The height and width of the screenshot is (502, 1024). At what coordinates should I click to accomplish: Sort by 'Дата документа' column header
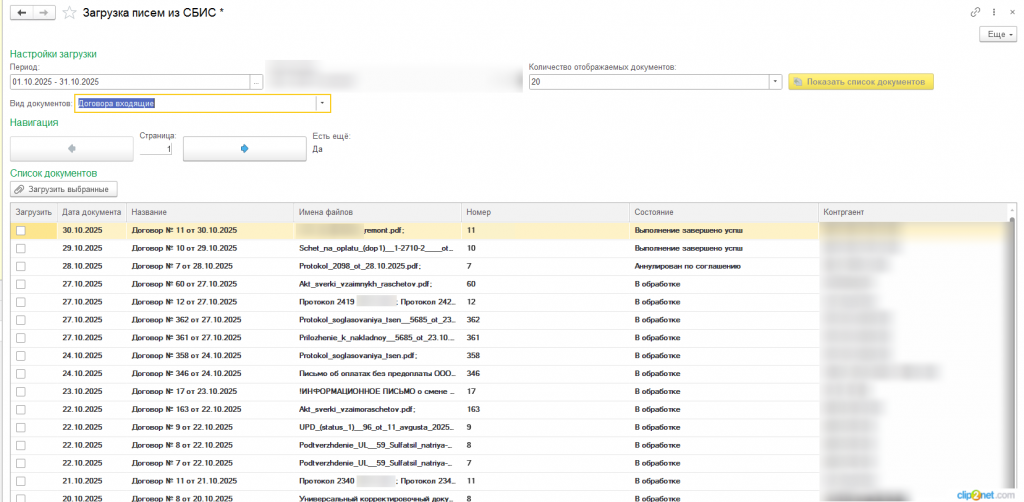[91, 212]
